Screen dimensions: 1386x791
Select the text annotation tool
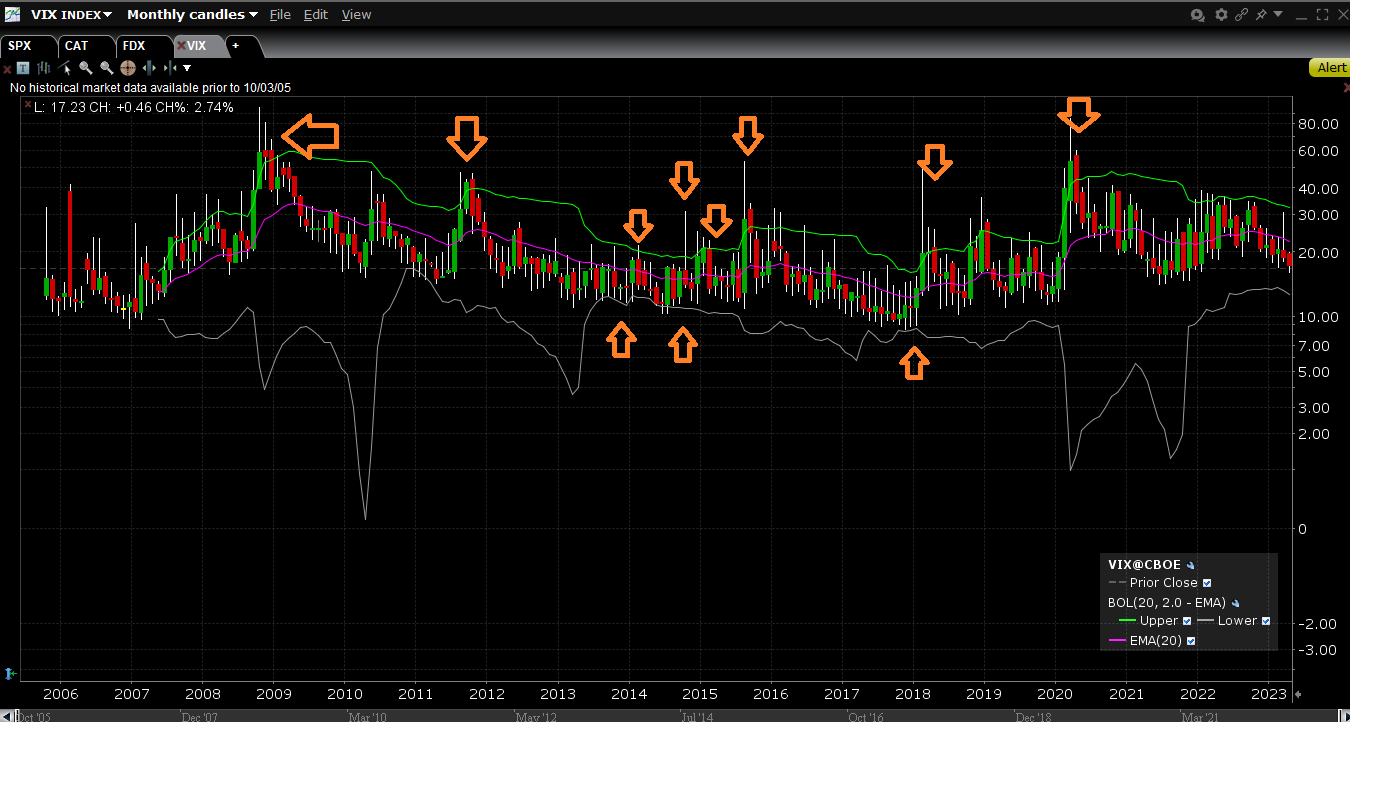click(x=23, y=68)
